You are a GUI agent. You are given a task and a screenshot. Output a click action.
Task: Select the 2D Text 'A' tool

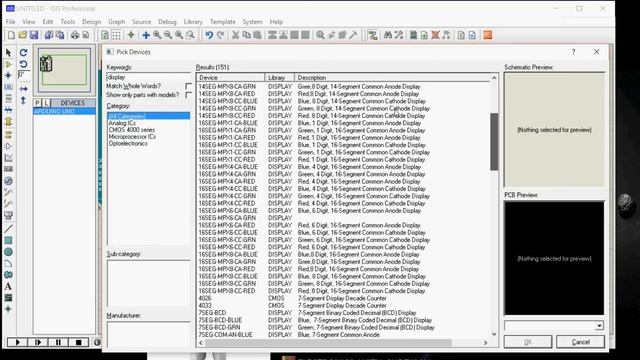(8, 286)
